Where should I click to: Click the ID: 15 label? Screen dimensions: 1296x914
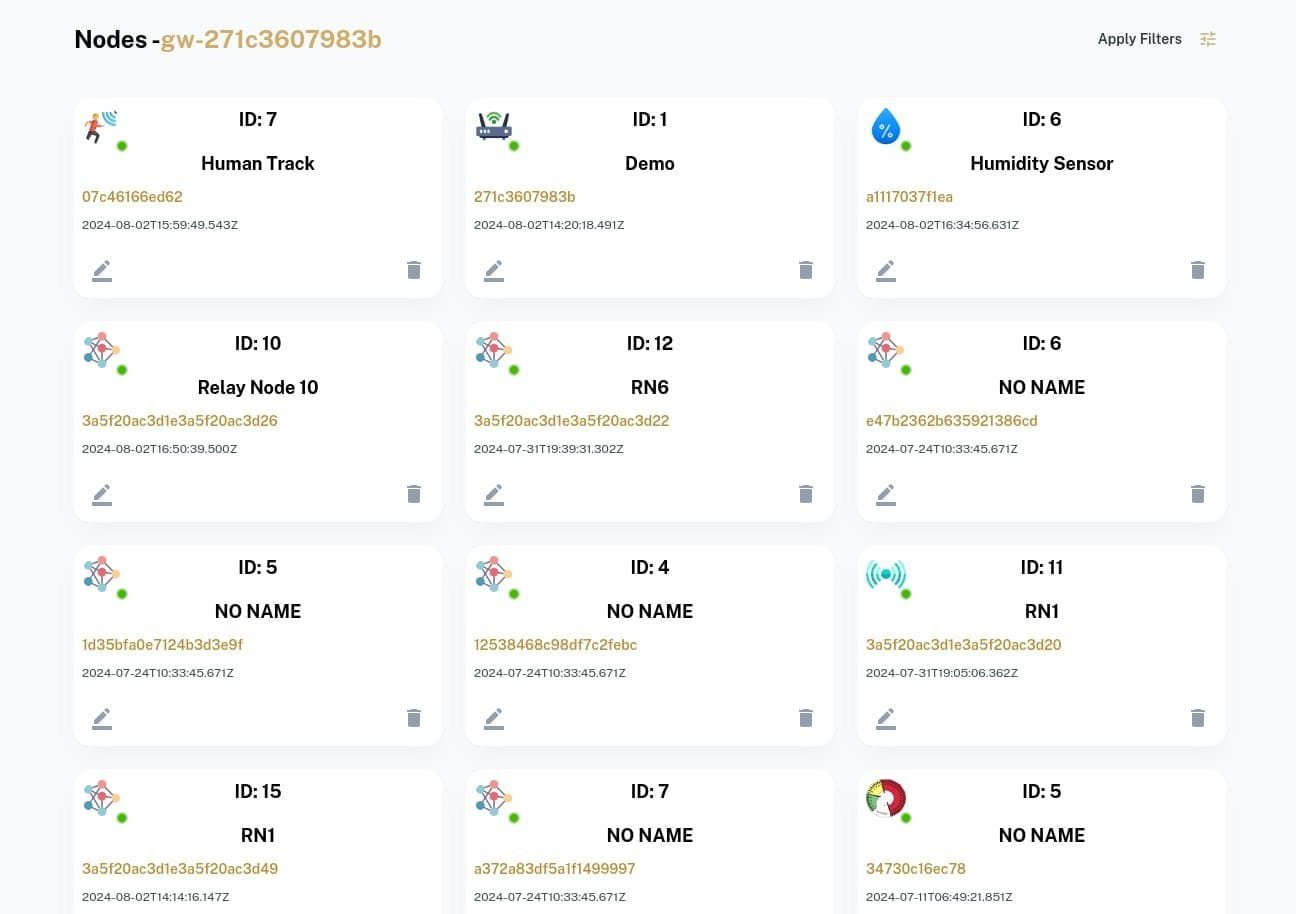tap(258, 791)
